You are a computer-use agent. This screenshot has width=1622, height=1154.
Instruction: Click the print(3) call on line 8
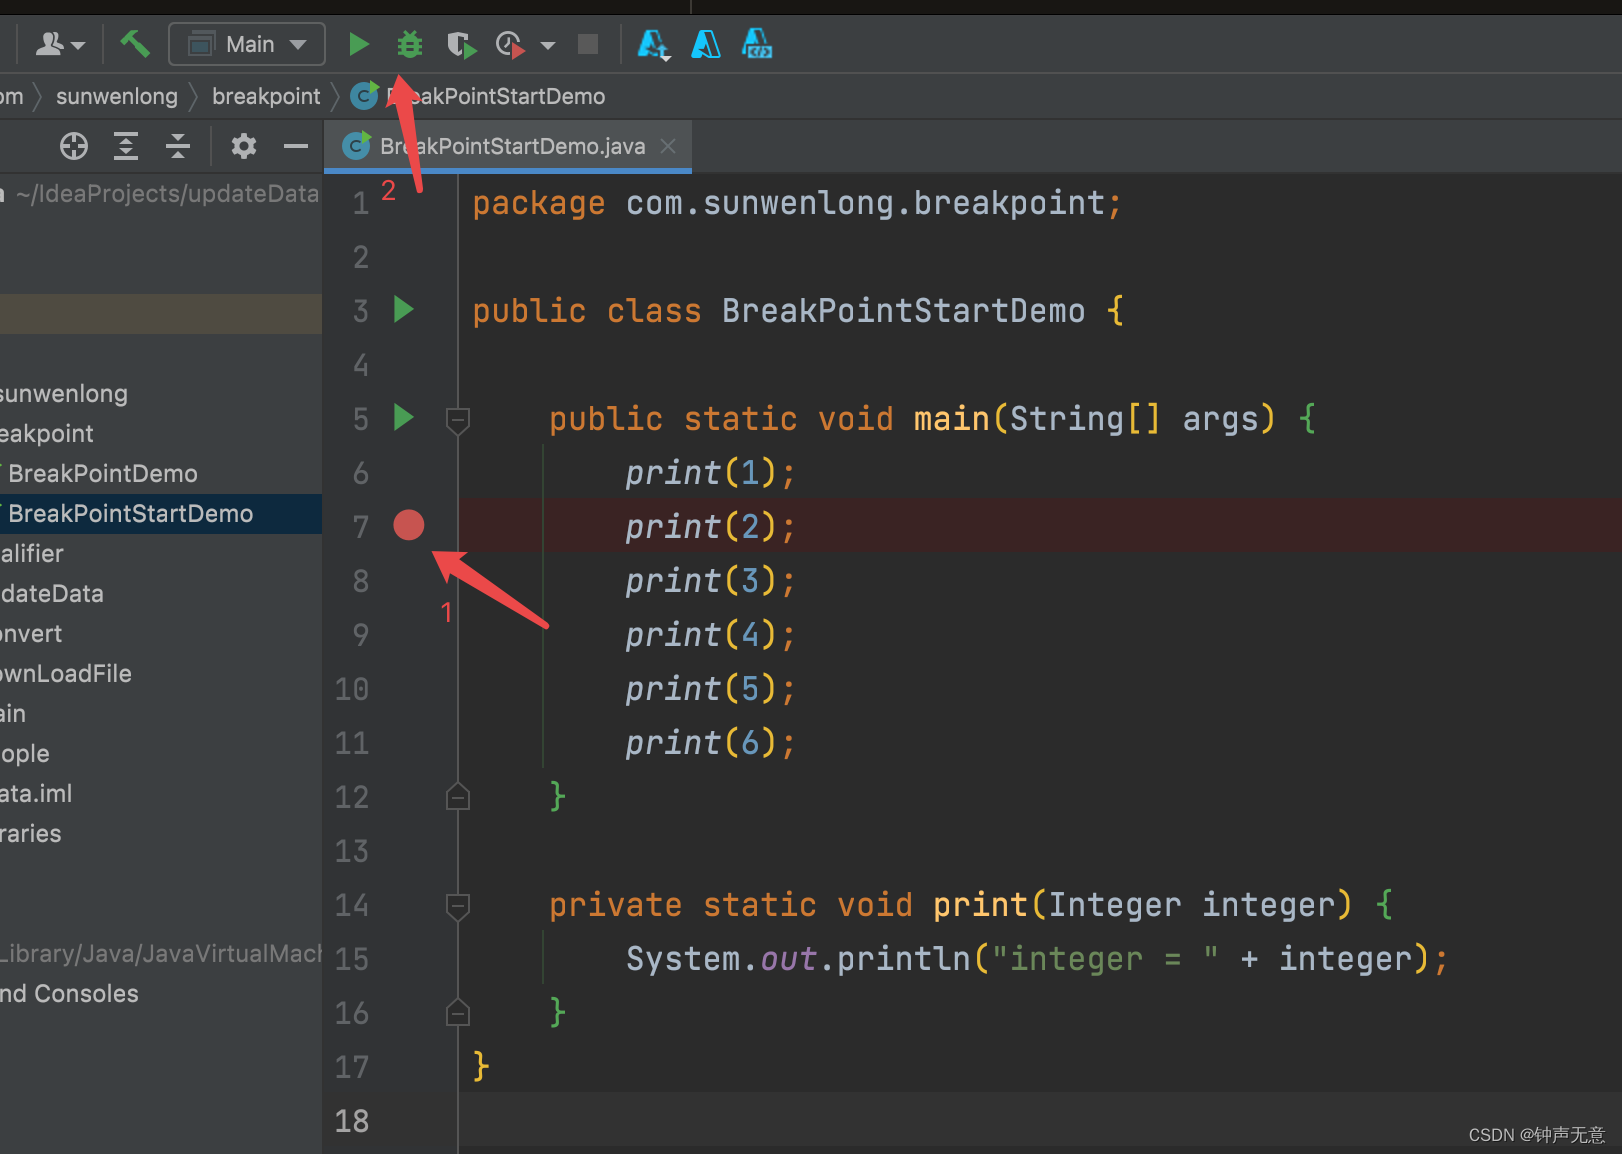[710, 580]
